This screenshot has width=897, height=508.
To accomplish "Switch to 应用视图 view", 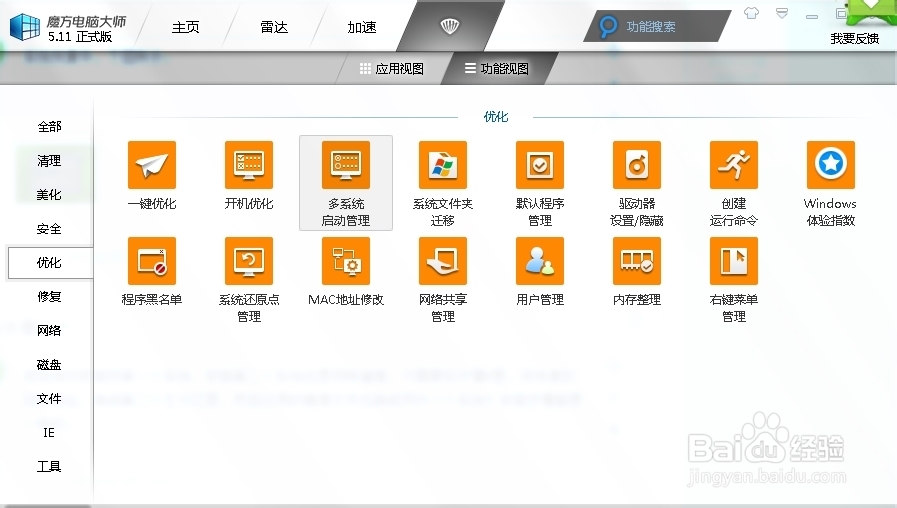I will pos(392,69).
